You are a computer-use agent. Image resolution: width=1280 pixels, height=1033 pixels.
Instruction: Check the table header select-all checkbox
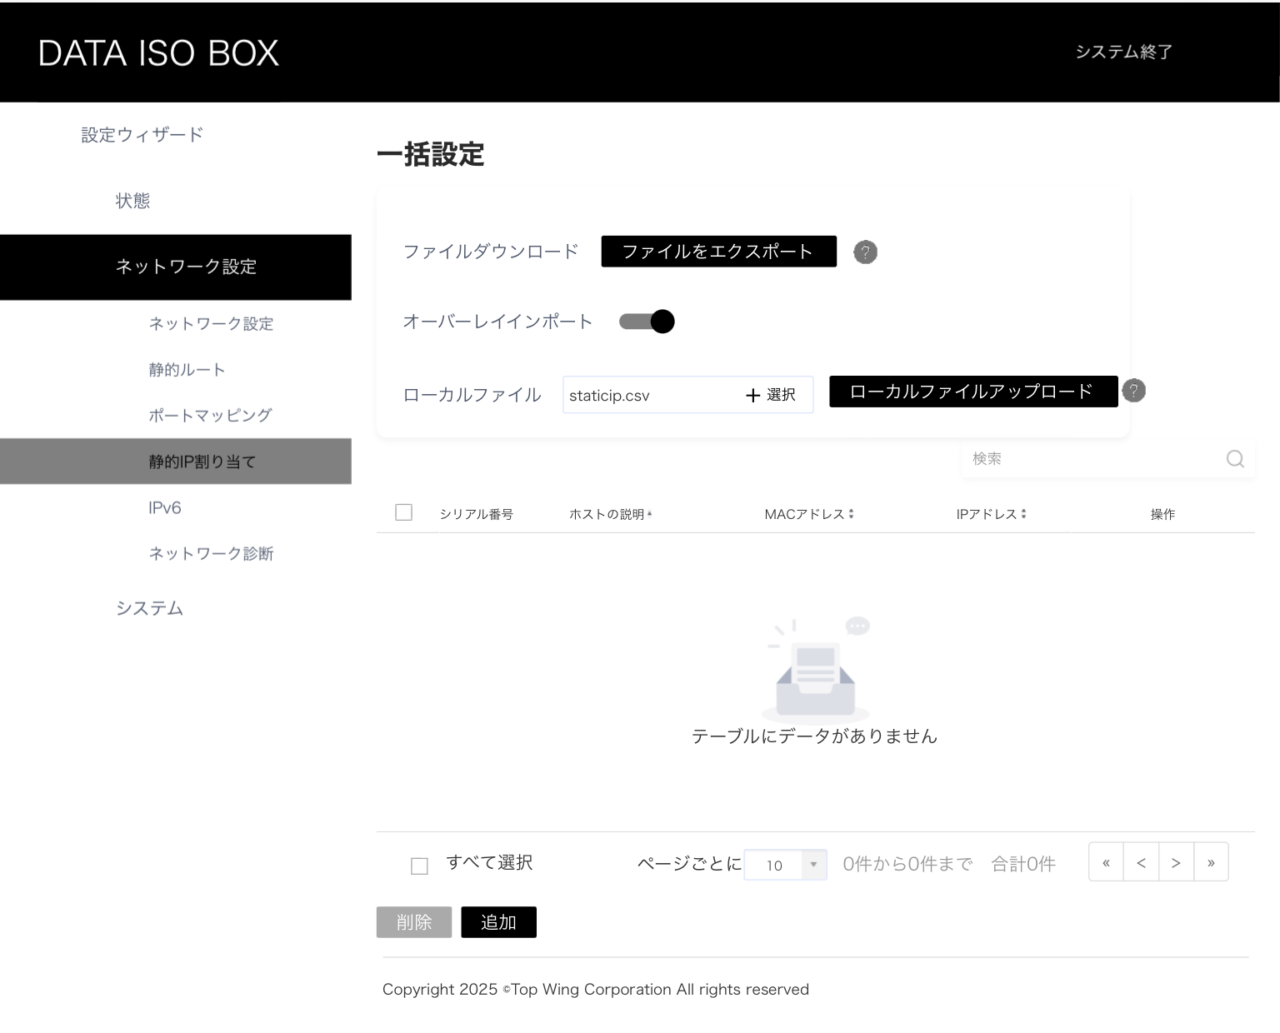pos(404,513)
